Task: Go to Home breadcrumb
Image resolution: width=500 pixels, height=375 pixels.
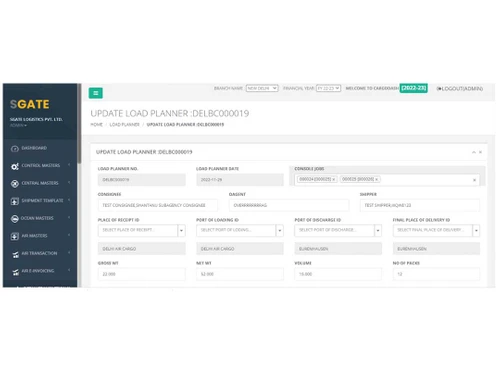Action: (96, 125)
